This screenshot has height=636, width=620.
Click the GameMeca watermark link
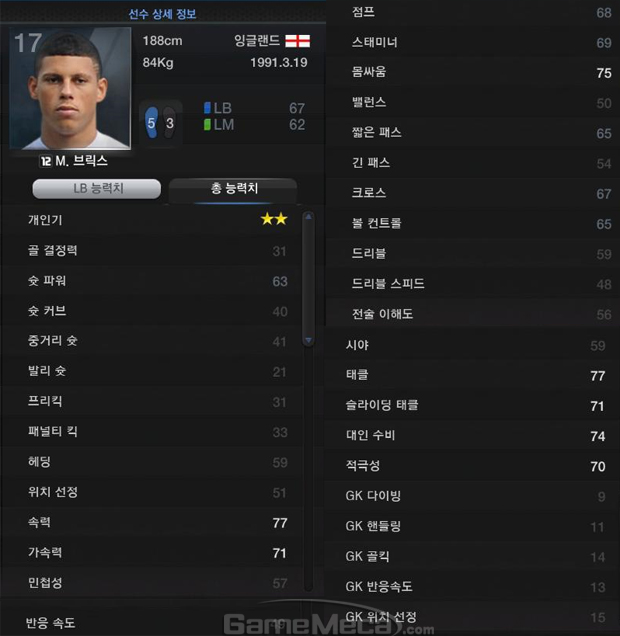point(329,624)
